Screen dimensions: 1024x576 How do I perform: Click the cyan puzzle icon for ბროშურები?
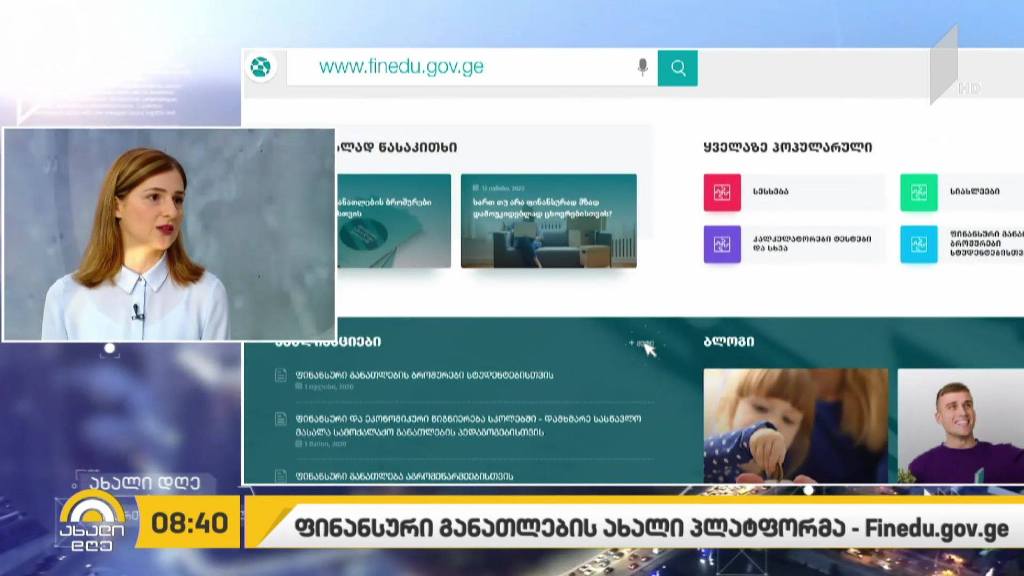[918, 244]
